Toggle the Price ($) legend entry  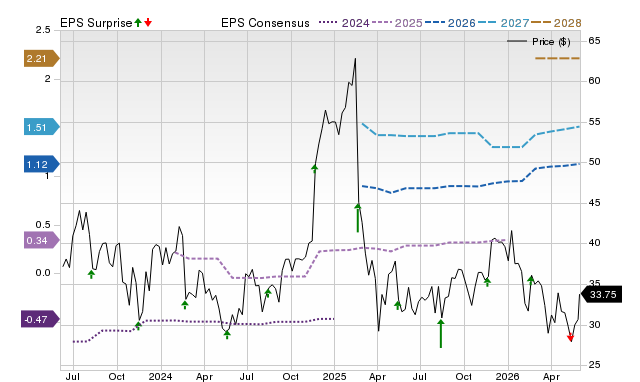pos(539,42)
